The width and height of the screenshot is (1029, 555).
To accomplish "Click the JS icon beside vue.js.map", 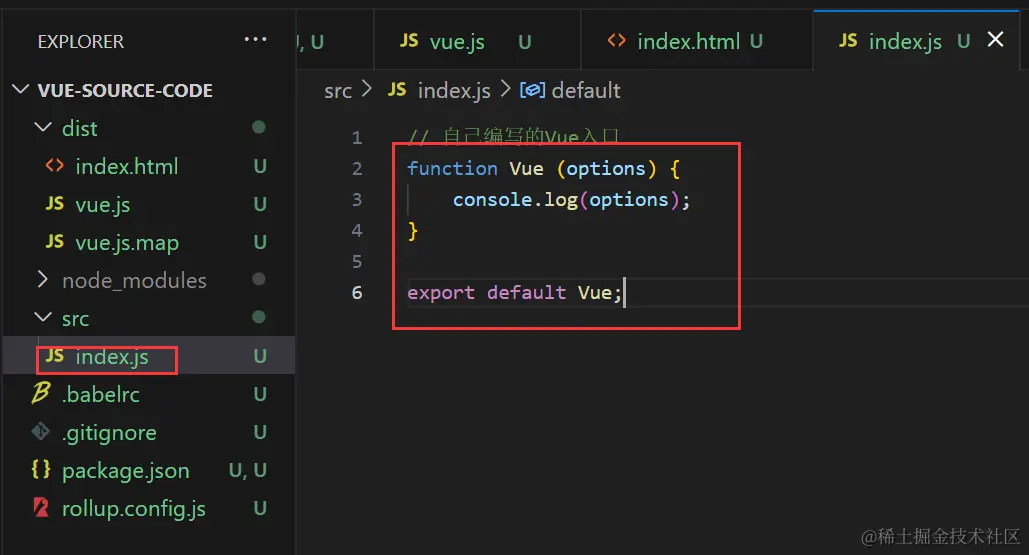I will pyautogui.click(x=55, y=242).
